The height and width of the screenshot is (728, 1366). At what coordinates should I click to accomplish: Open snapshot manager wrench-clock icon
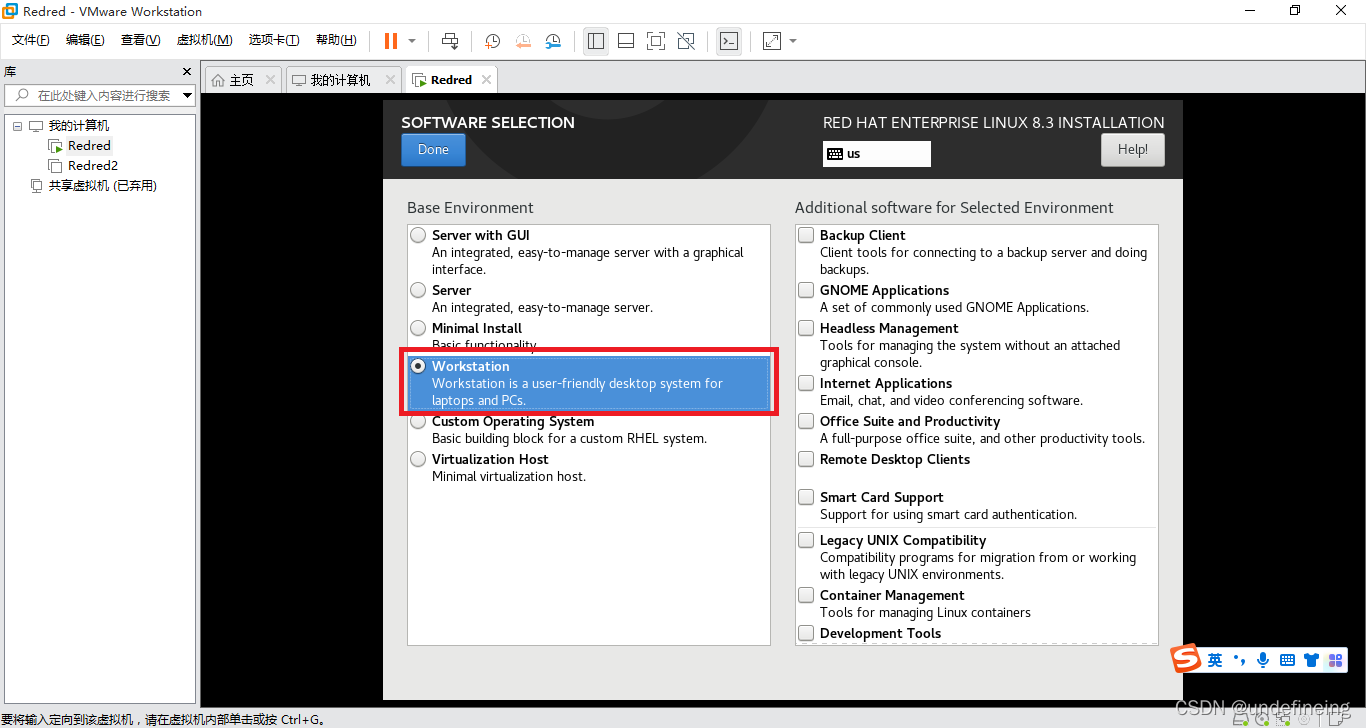[553, 41]
